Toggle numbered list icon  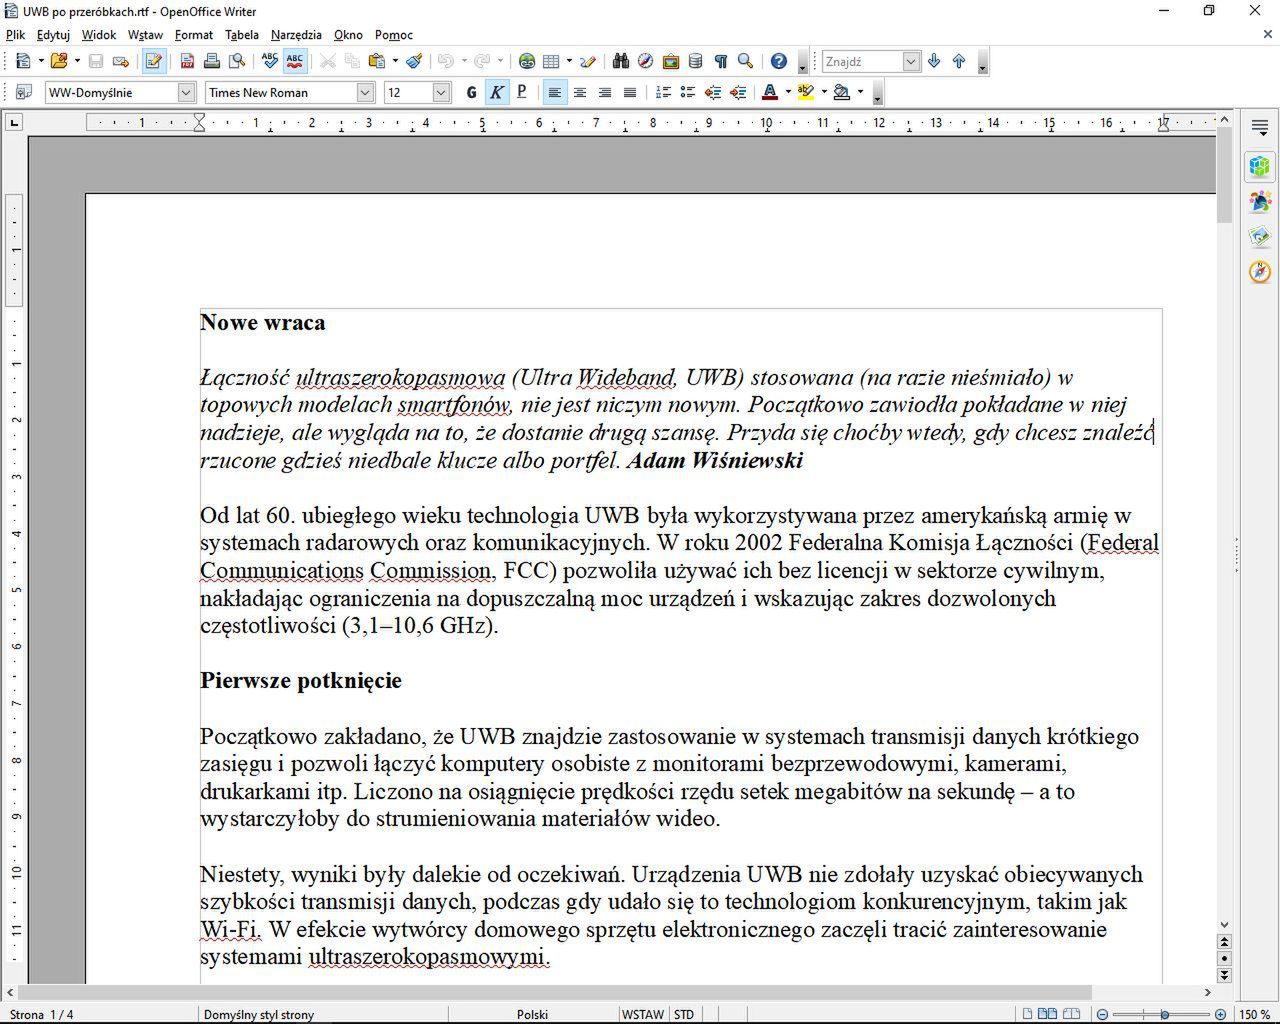click(x=663, y=92)
